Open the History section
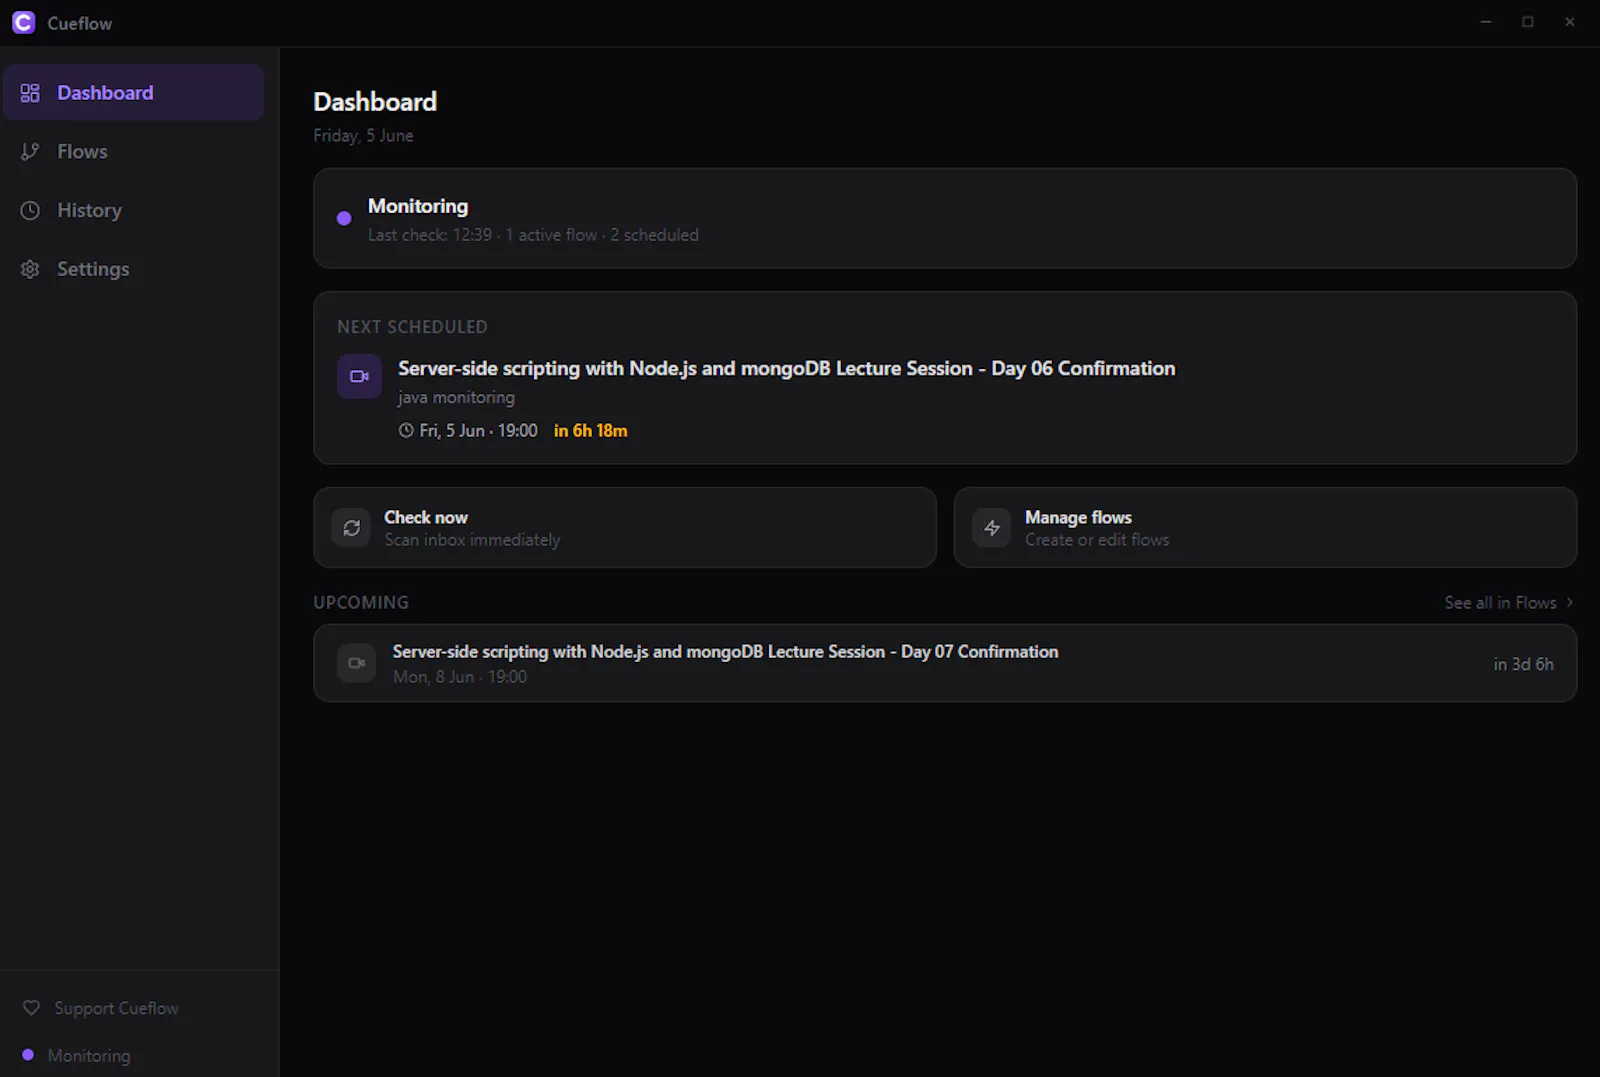Screen dimensions: 1600x1077 coord(134,210)
